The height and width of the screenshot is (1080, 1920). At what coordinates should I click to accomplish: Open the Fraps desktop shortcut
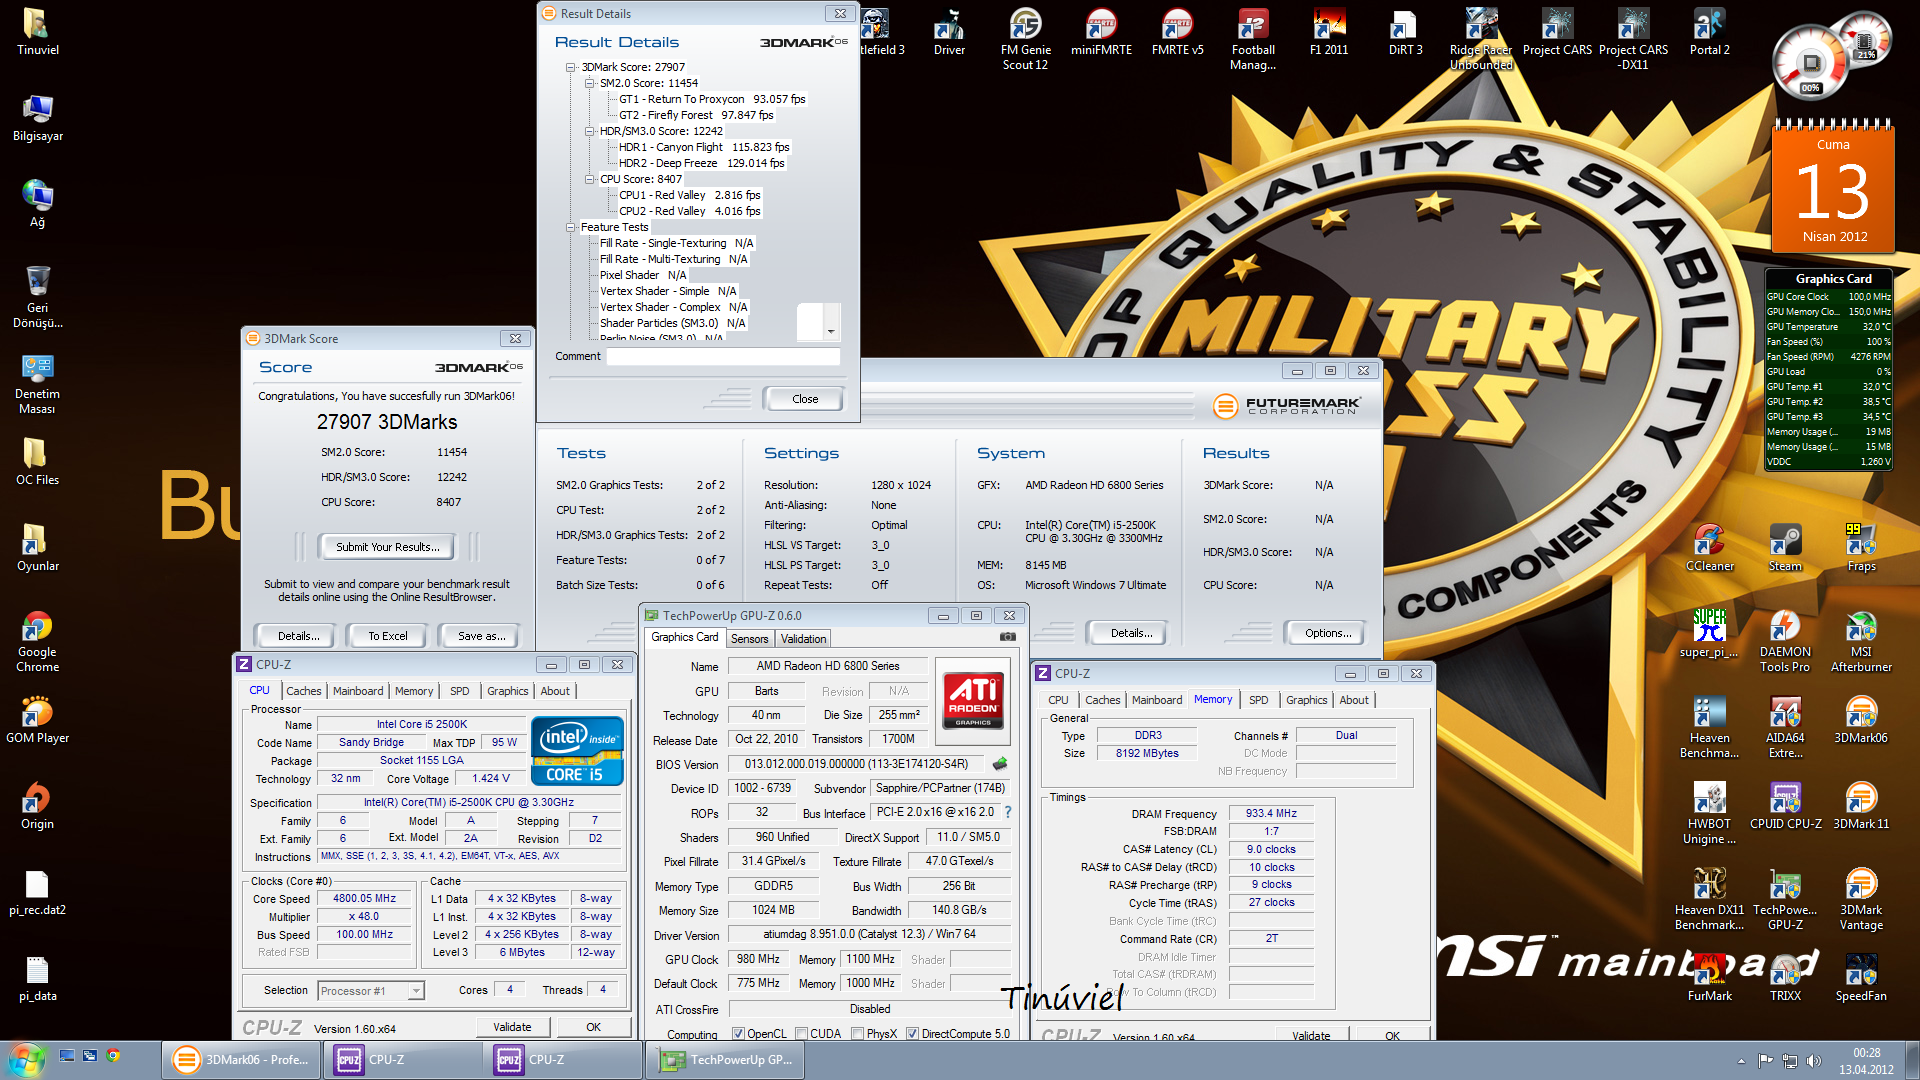coord(1861,547)
